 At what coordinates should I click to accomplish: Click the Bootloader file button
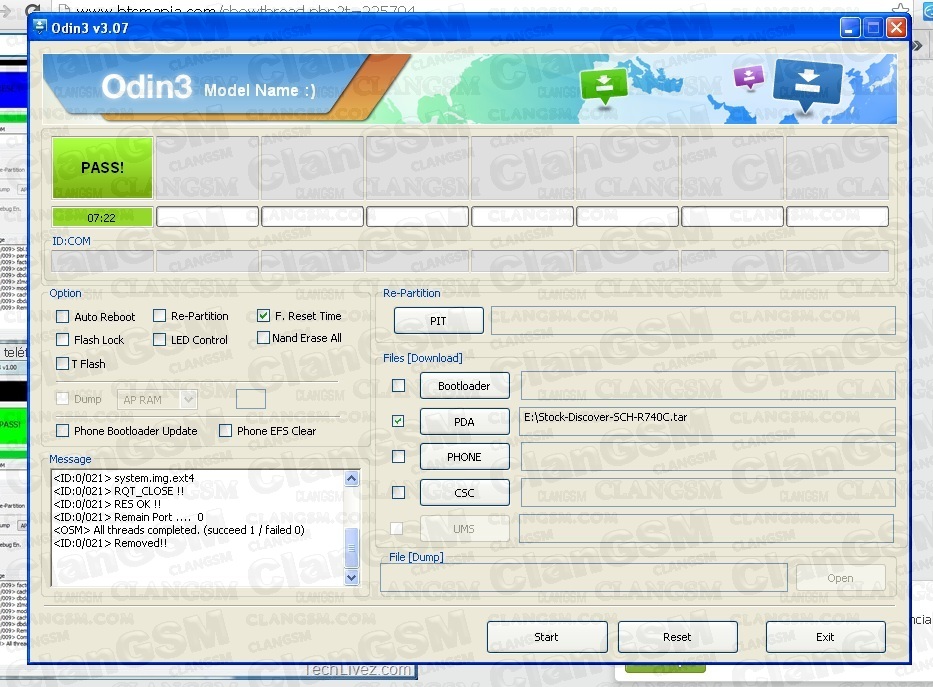click(x=465, y=386)
